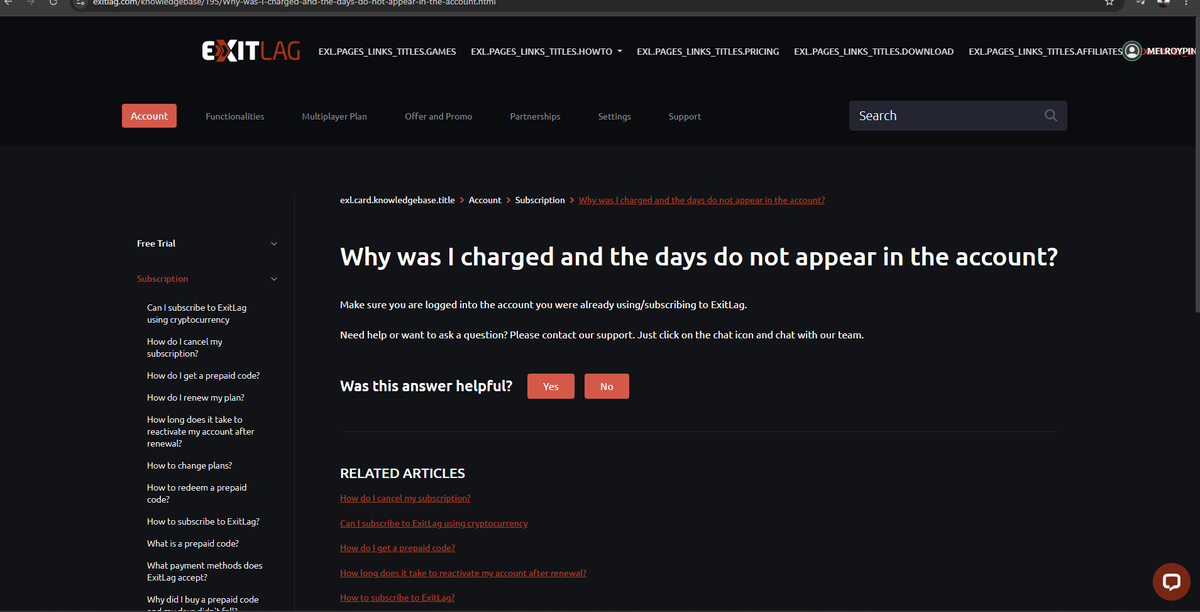The height and width of the screenshot is (612, 1200).
Task: Open sidebar How do I renew my plan
Action: (196, 398)
